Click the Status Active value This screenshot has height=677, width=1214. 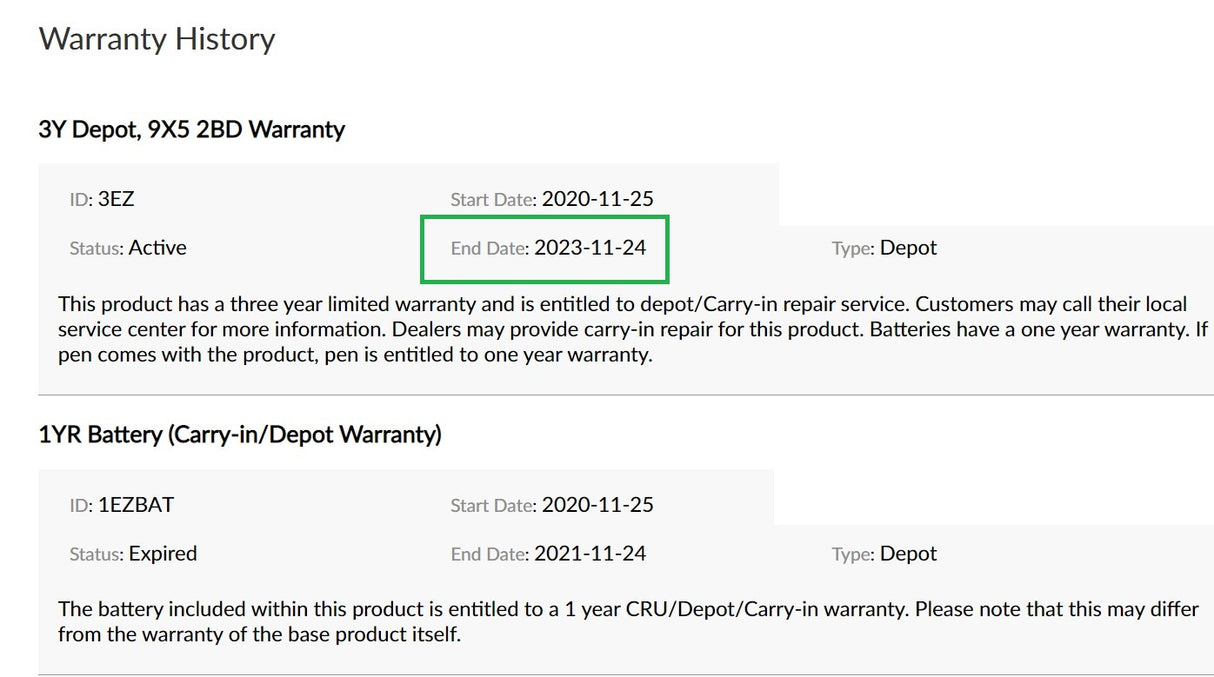coord(158,248)
